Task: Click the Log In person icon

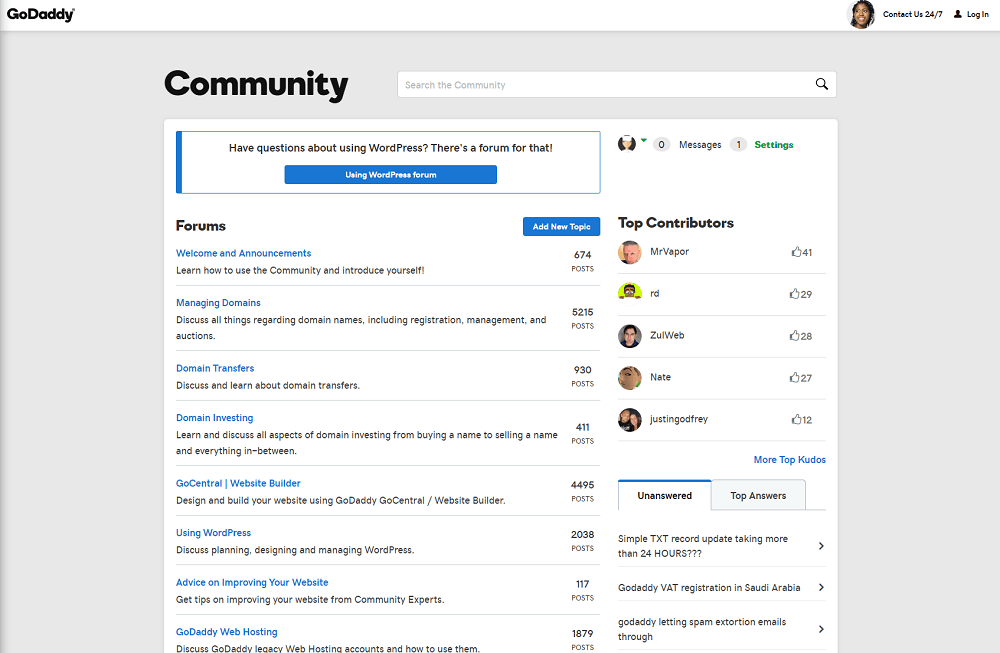Action: pyautogui.click(x=957, y=14)
